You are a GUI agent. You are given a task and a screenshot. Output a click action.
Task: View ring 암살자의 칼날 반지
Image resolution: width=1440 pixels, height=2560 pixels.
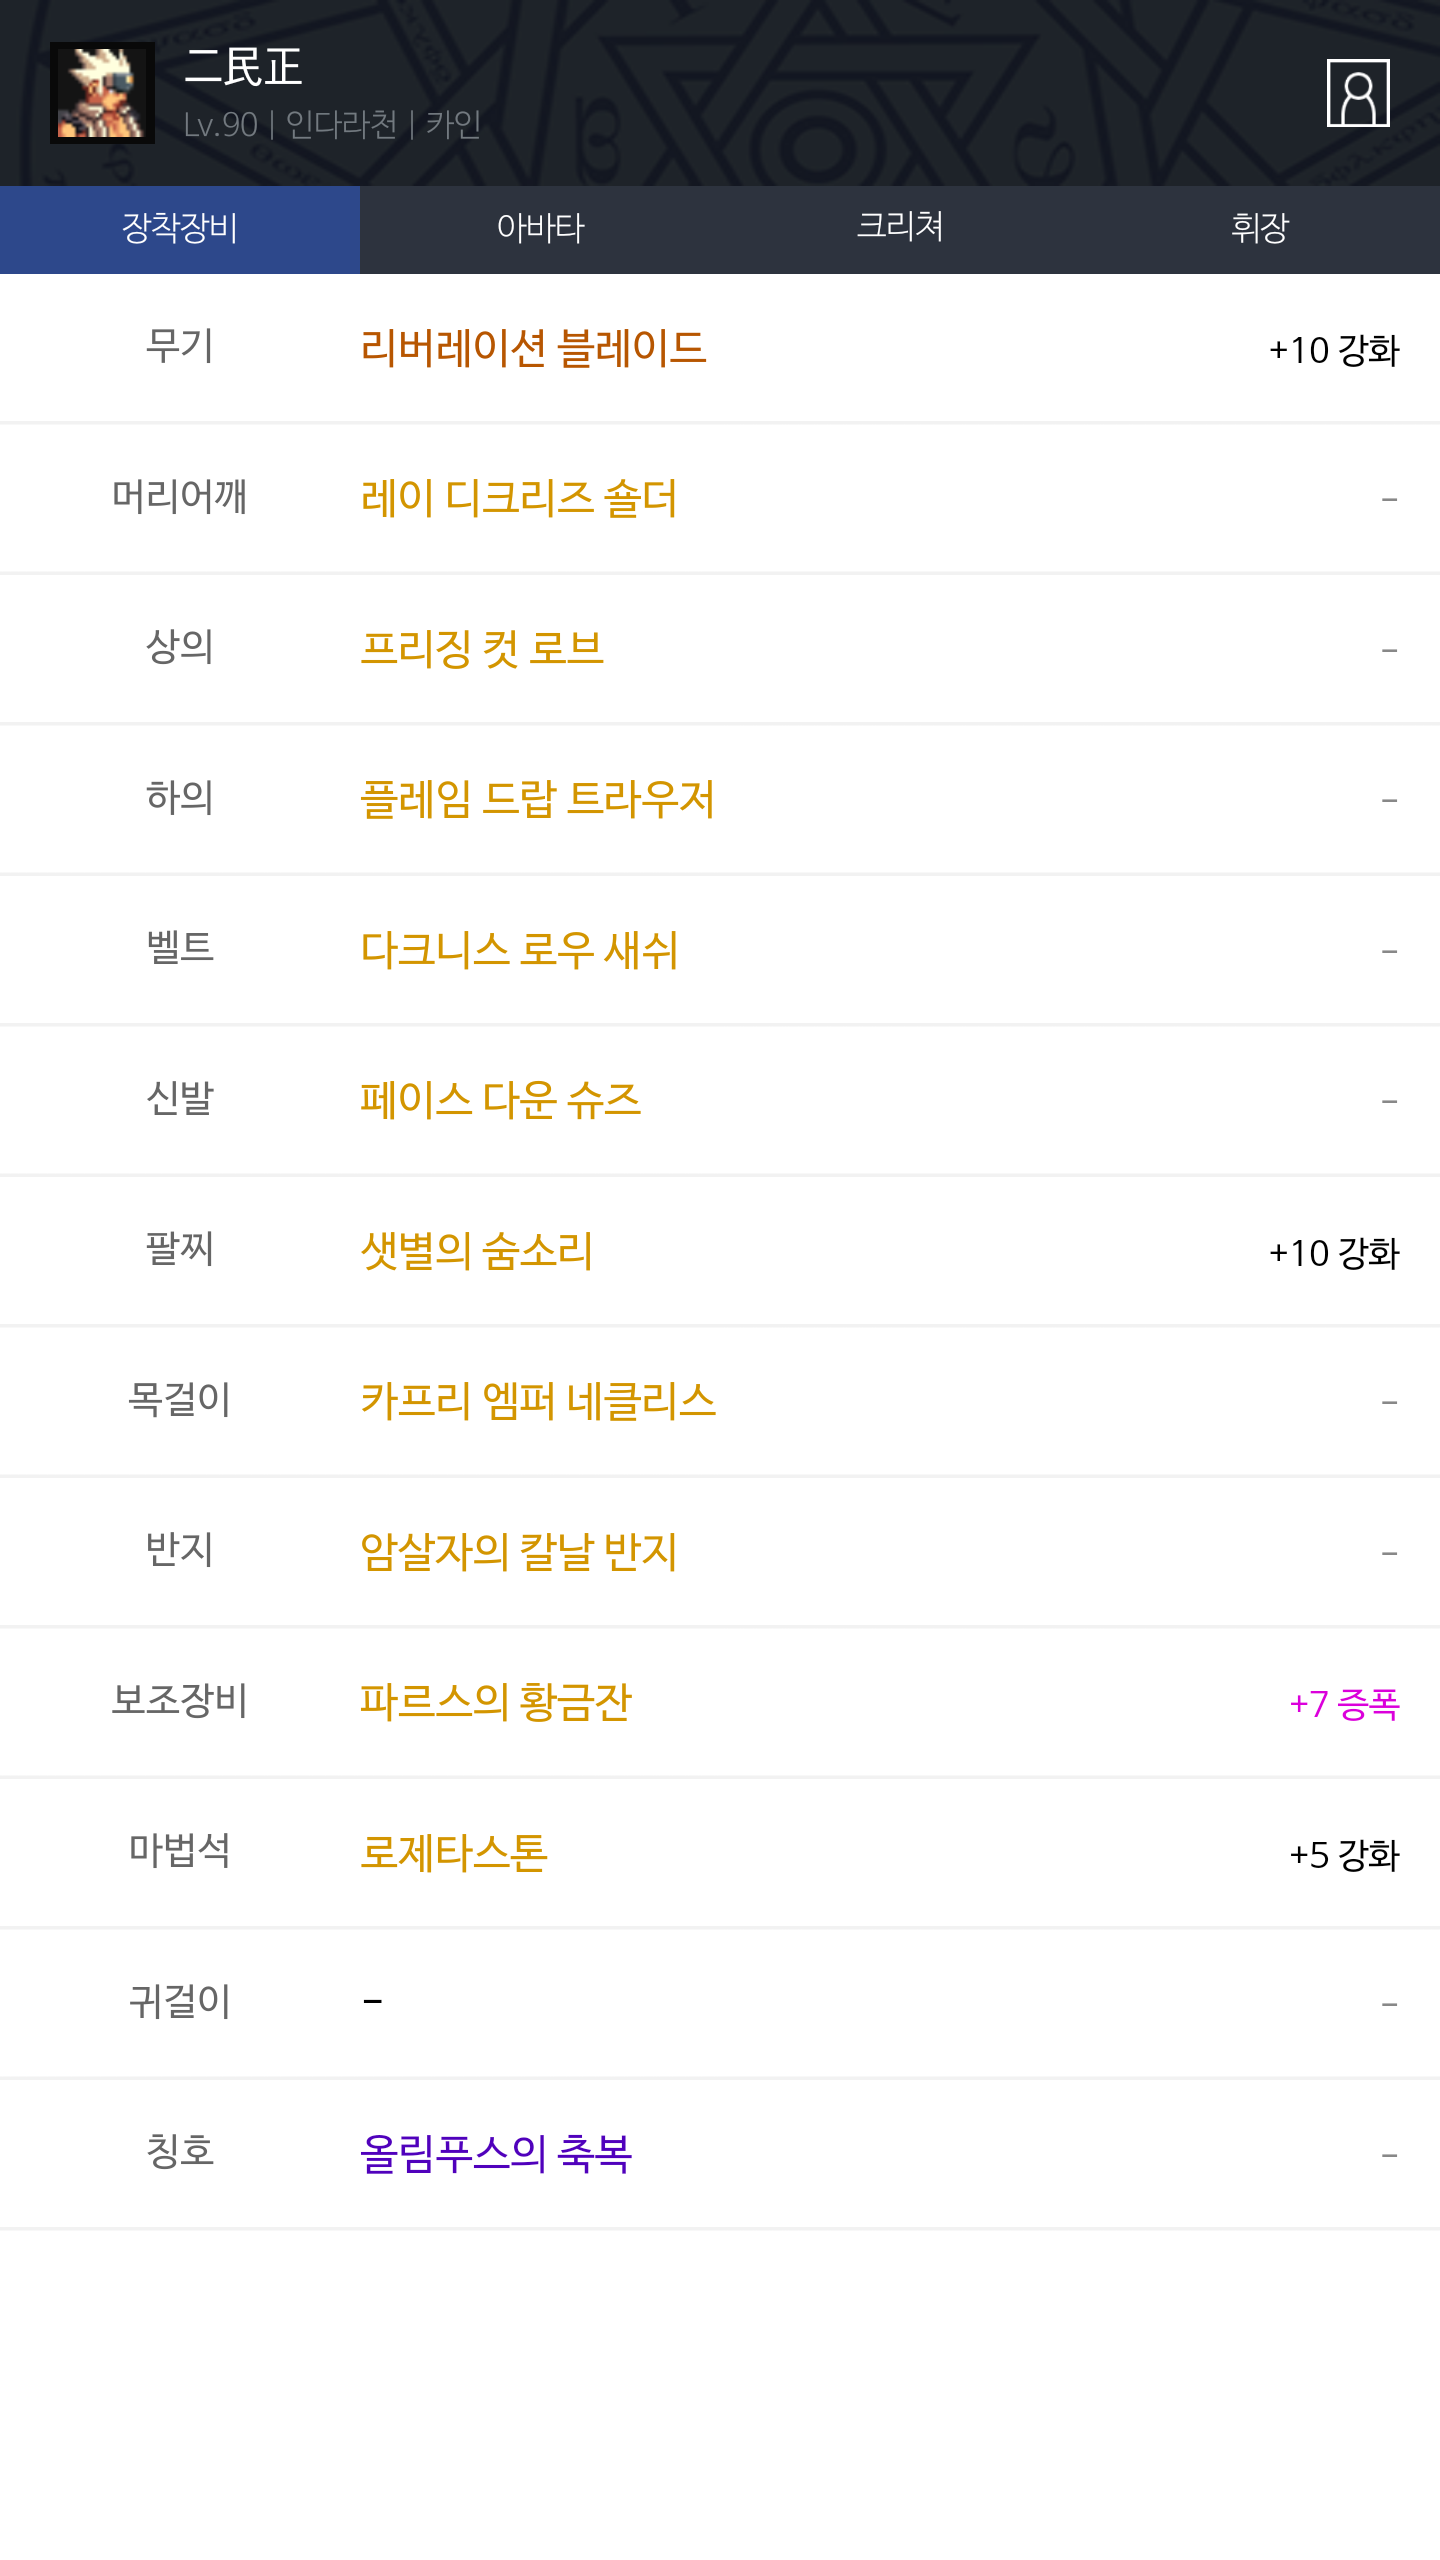pos(518,1552)
